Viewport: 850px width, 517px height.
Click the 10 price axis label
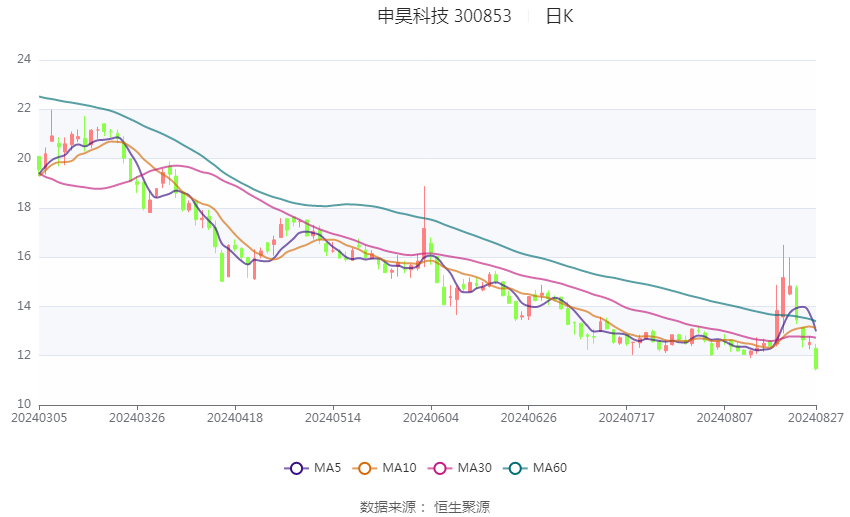click(x=24, y=404)
